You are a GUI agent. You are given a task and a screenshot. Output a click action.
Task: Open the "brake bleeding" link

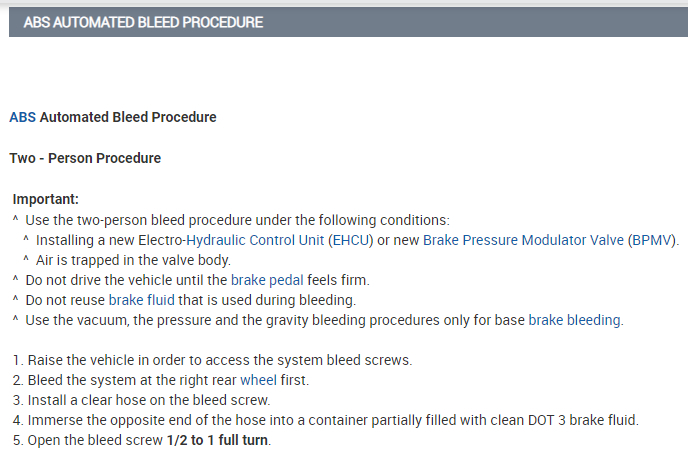574,320
